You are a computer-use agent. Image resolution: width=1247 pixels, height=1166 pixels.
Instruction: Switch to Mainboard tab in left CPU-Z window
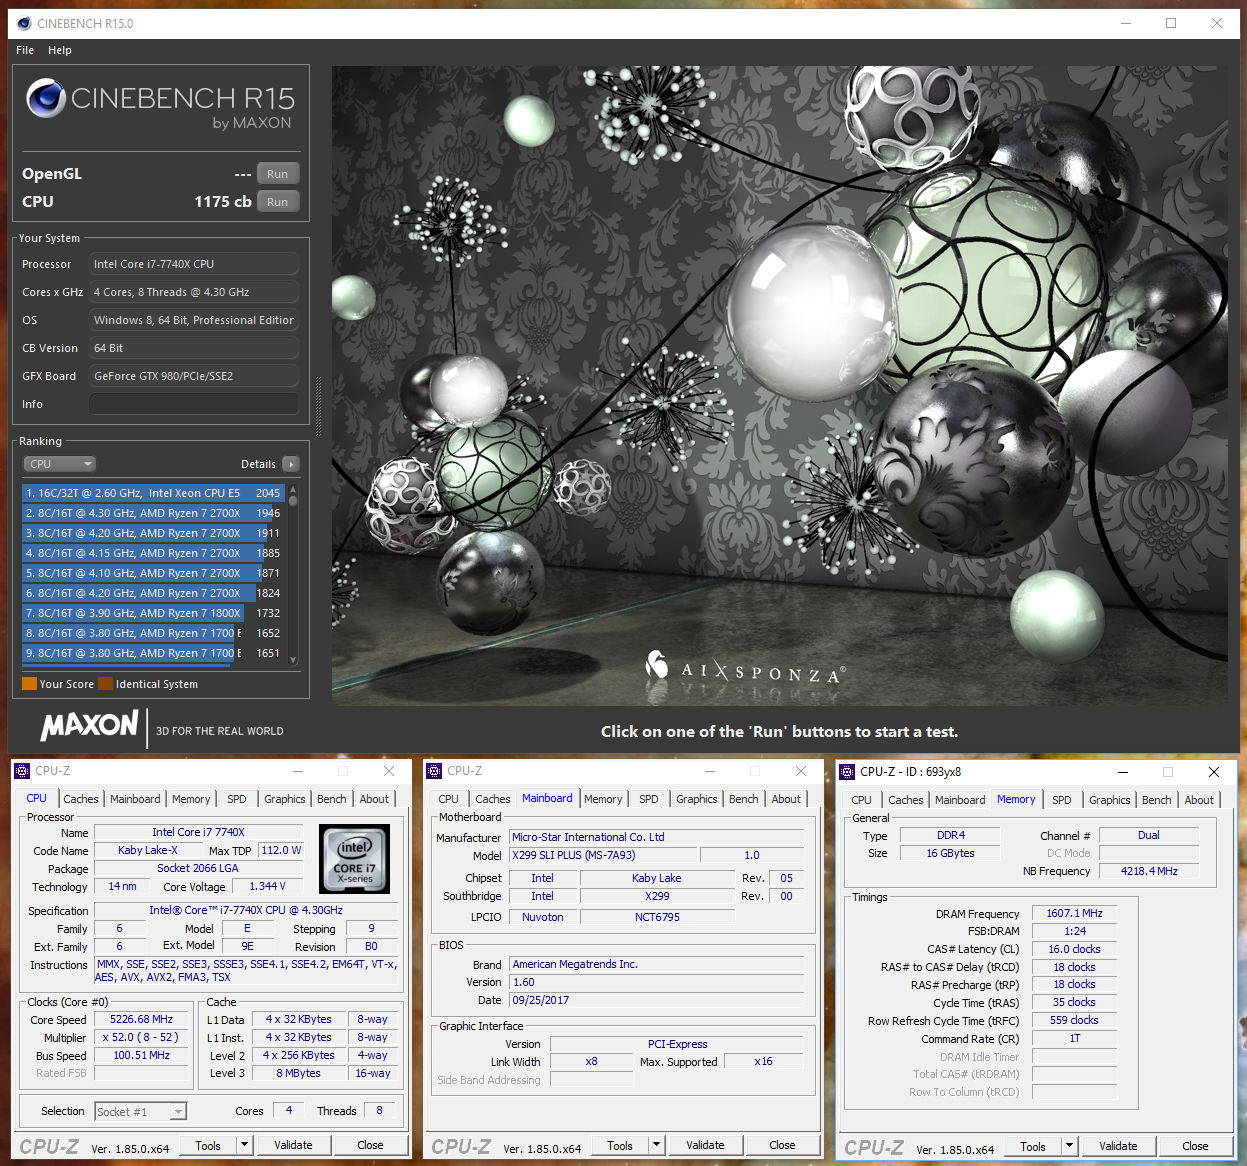point(135,799)
